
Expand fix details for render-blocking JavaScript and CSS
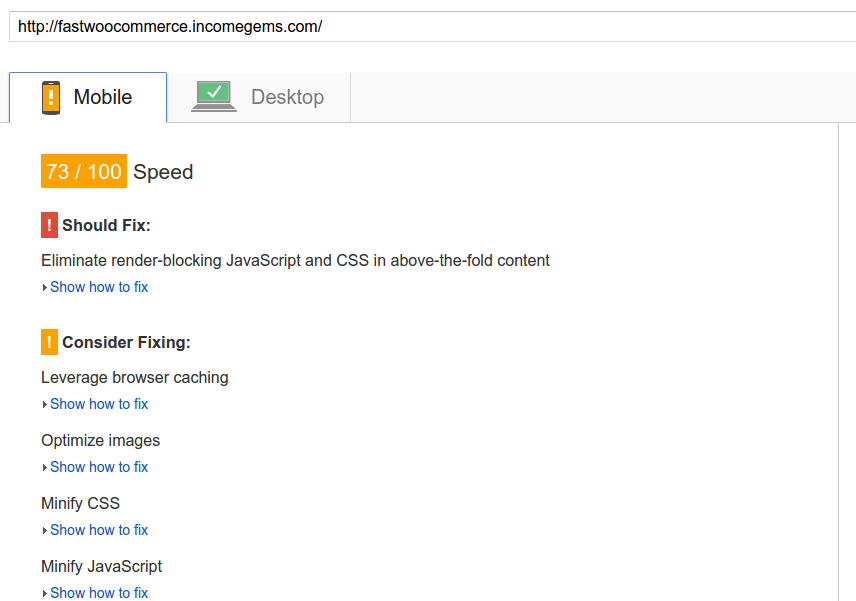tap(45, 288)
